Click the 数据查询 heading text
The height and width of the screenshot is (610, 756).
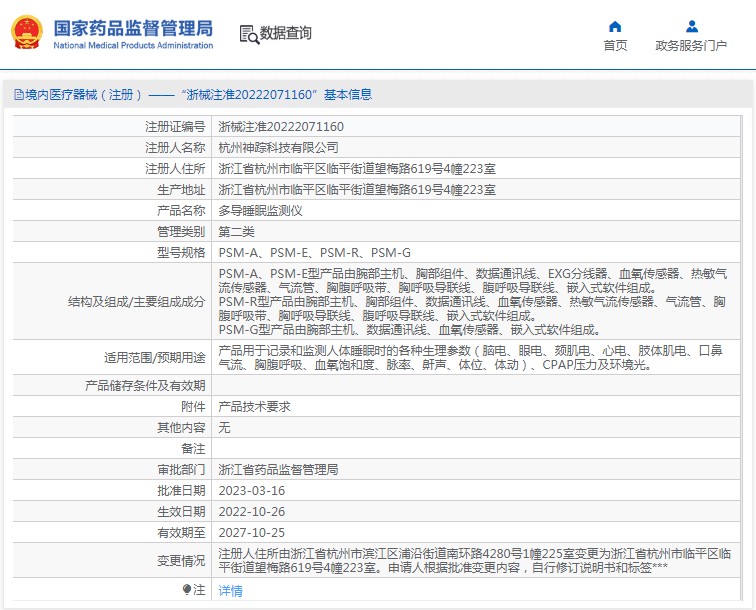pos(286,34)
